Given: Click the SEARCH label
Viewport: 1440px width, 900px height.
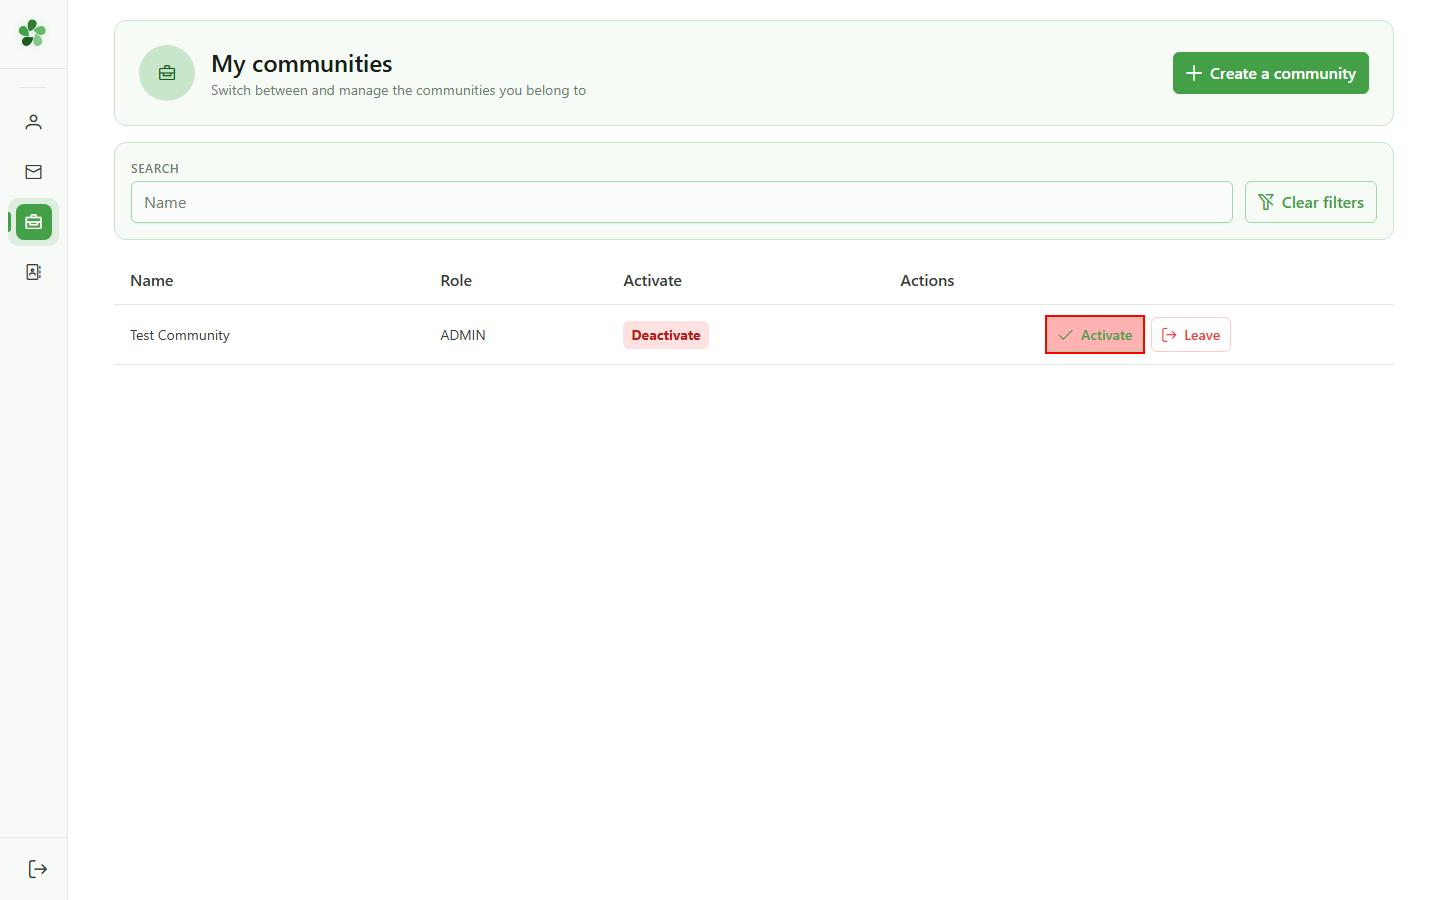Looking at the screenshot, I should (x=155, y=169).
